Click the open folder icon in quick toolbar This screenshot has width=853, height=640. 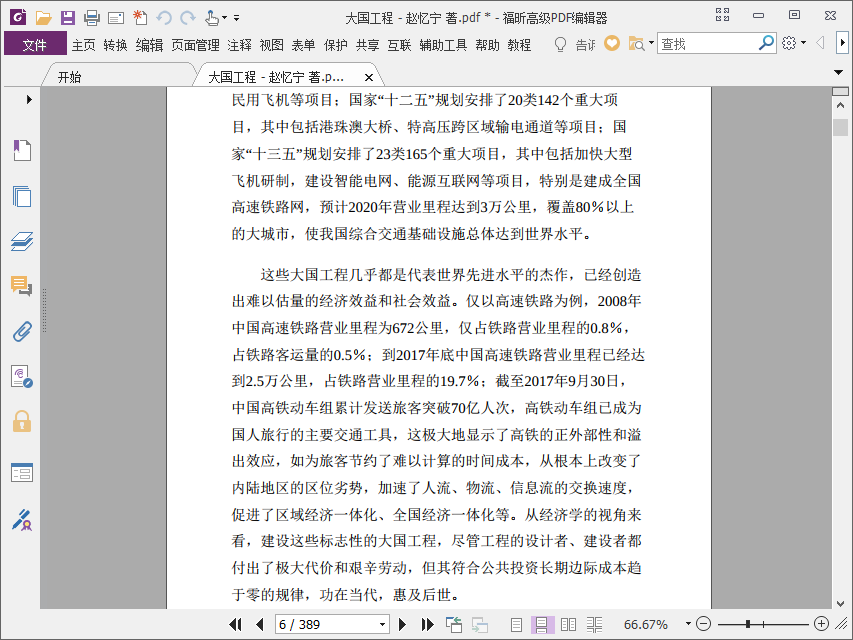(x=44, y=18)
